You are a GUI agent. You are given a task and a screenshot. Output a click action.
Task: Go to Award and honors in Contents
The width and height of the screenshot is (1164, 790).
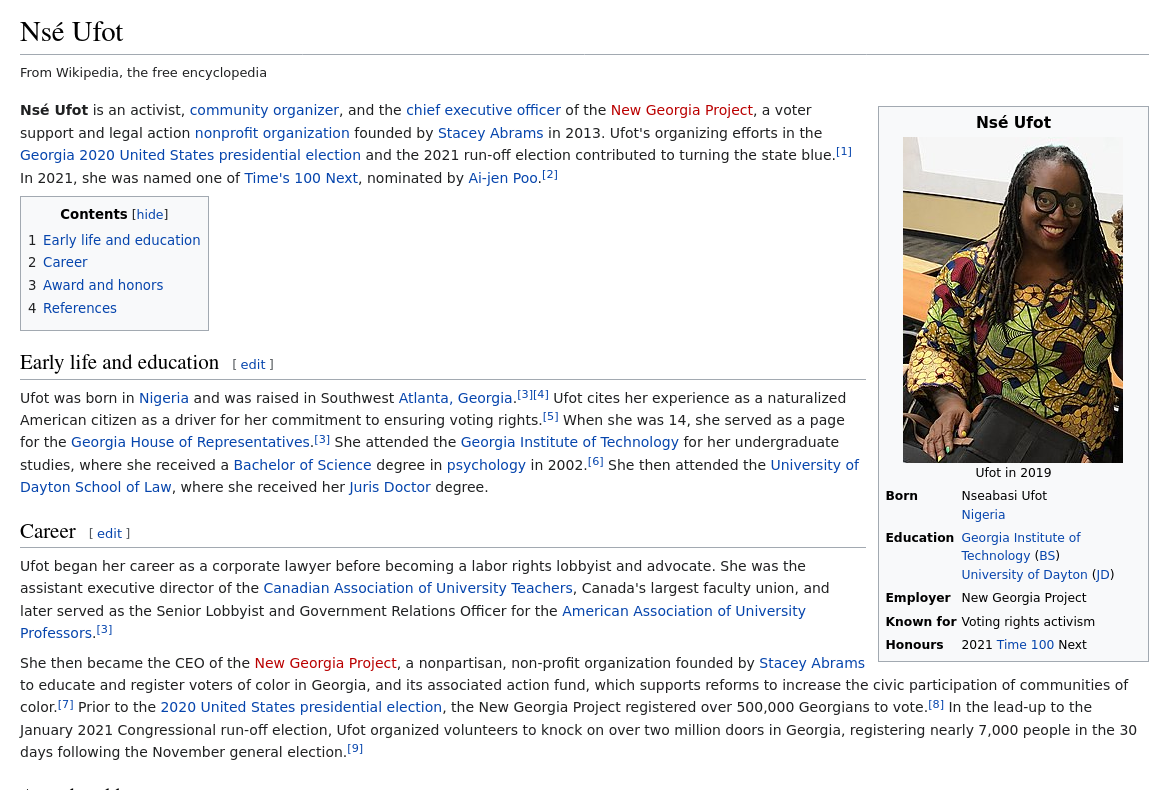(x=103, y=285)
